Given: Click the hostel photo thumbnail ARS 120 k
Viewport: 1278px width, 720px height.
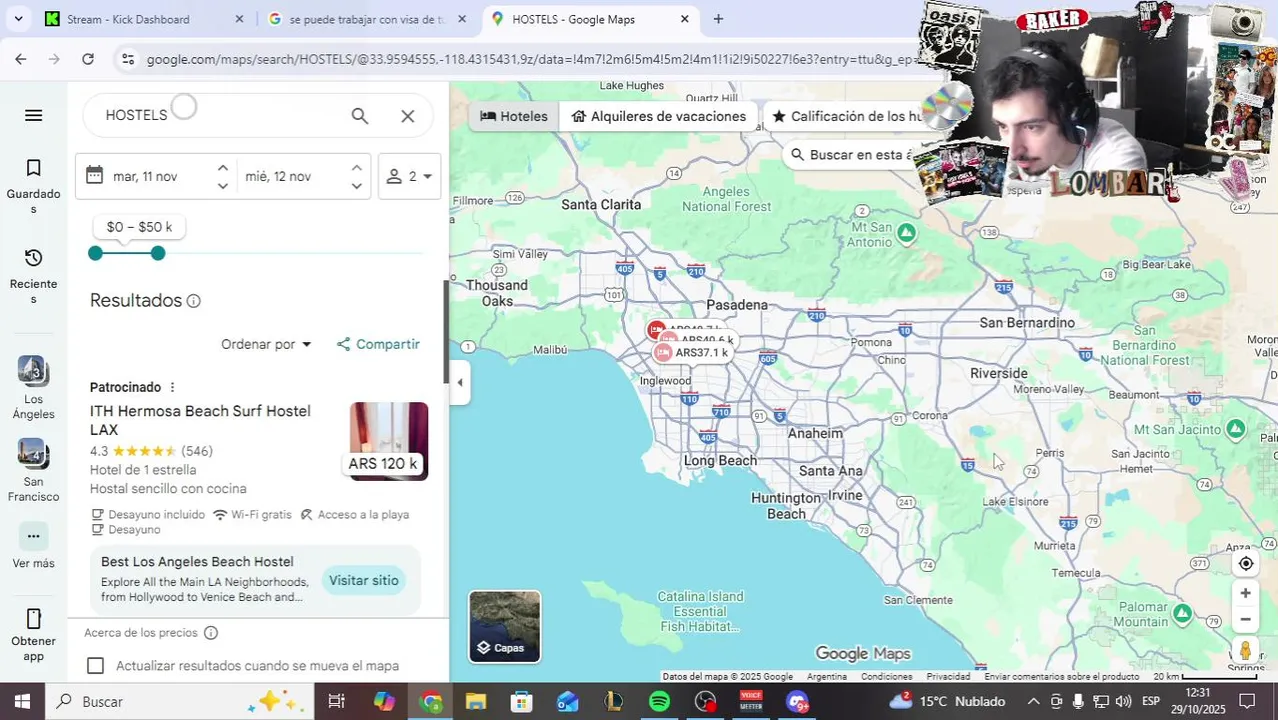Looking at the screenshot, I should [388, 441].
